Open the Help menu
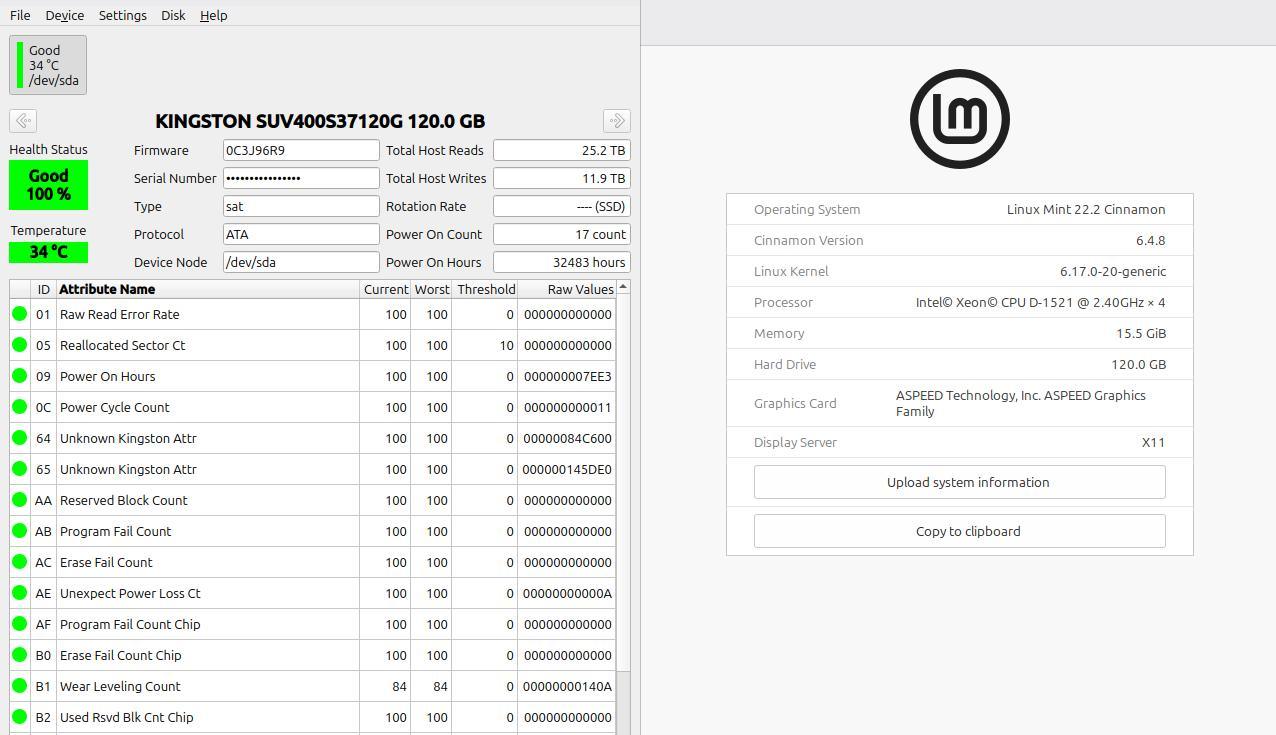The height and width of the screenshot is (735, 1276). [x=213, y=15]
